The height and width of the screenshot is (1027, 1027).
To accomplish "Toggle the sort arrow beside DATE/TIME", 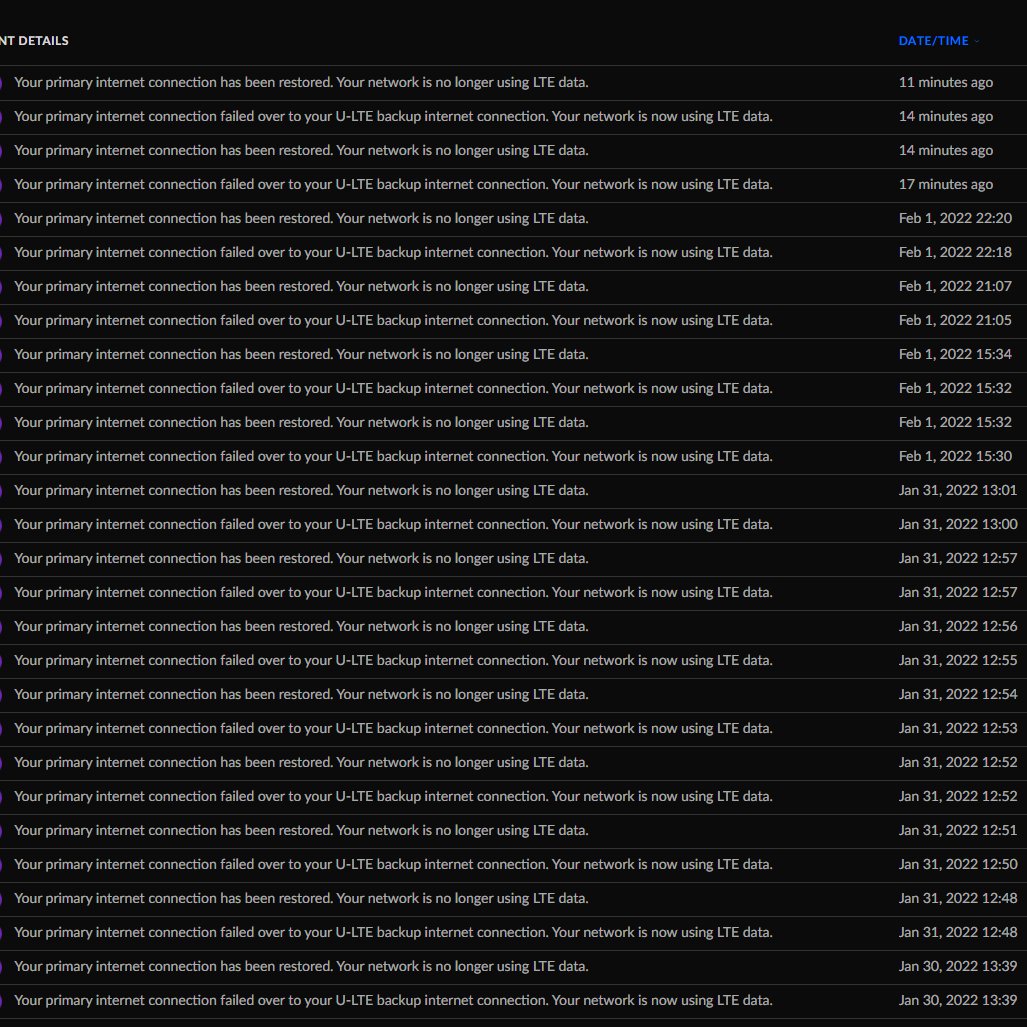I will point(977,41).
